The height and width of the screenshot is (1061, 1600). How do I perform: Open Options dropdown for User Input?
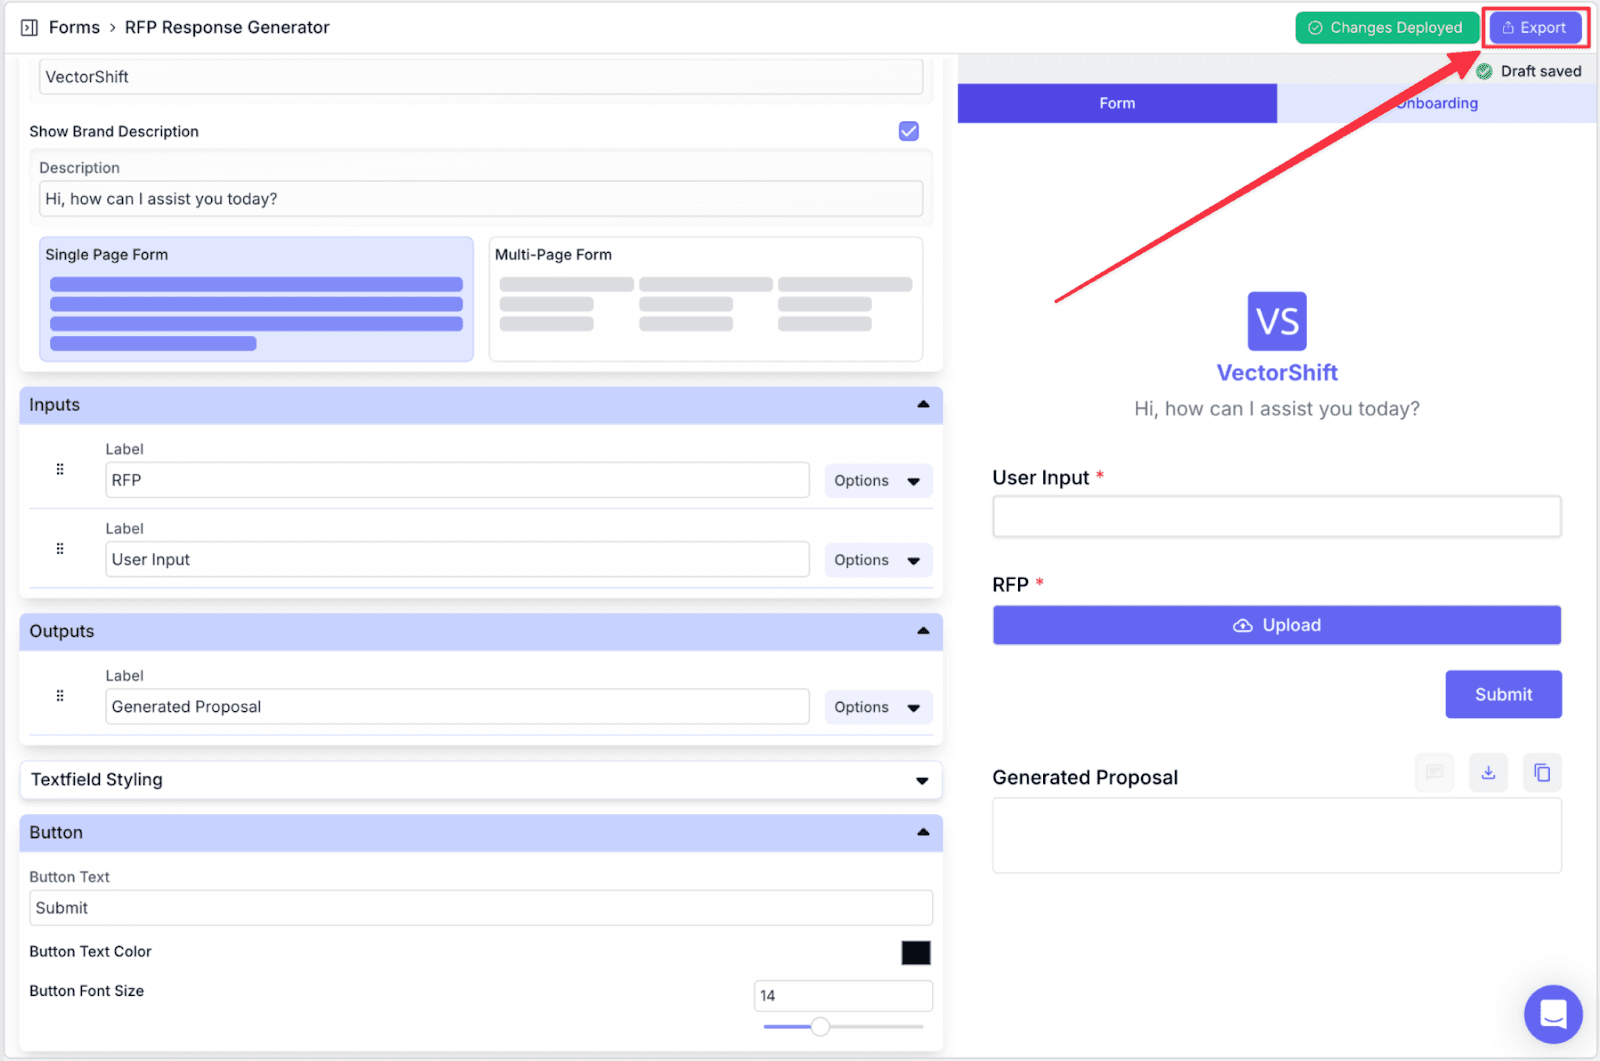[878, 560]
